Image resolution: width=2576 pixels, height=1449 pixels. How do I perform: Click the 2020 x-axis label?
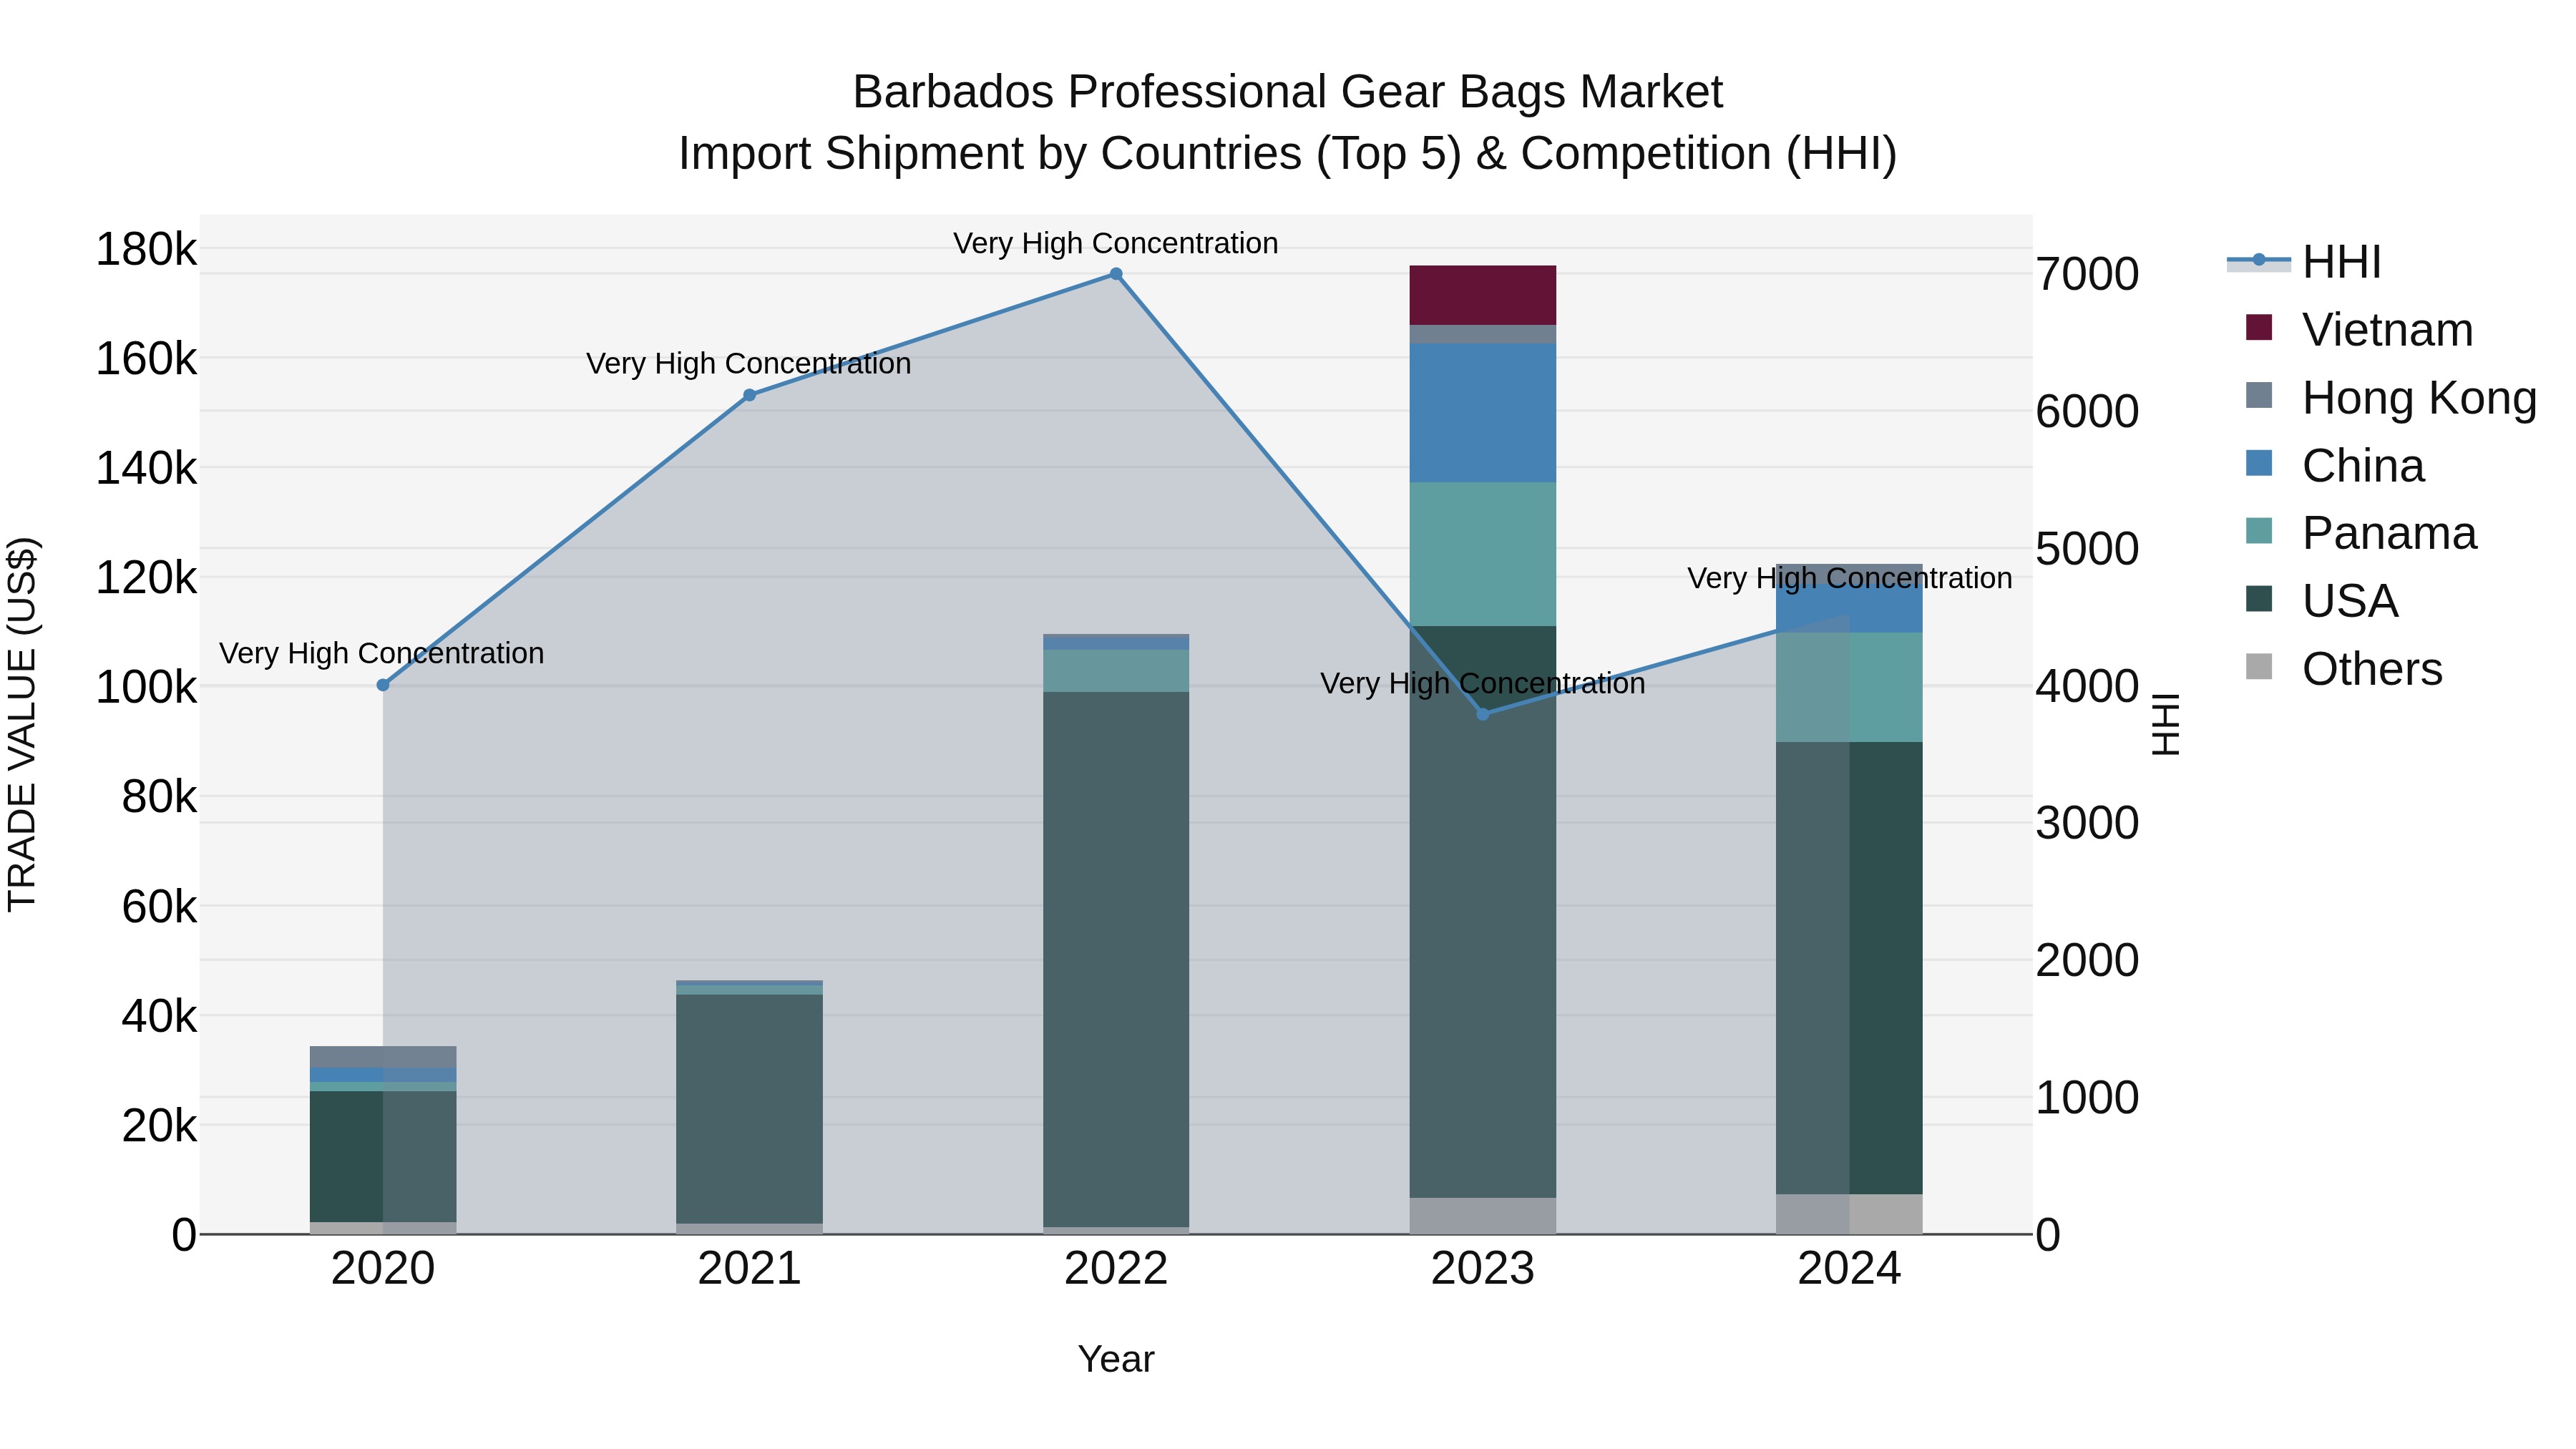coord(383,1269)
